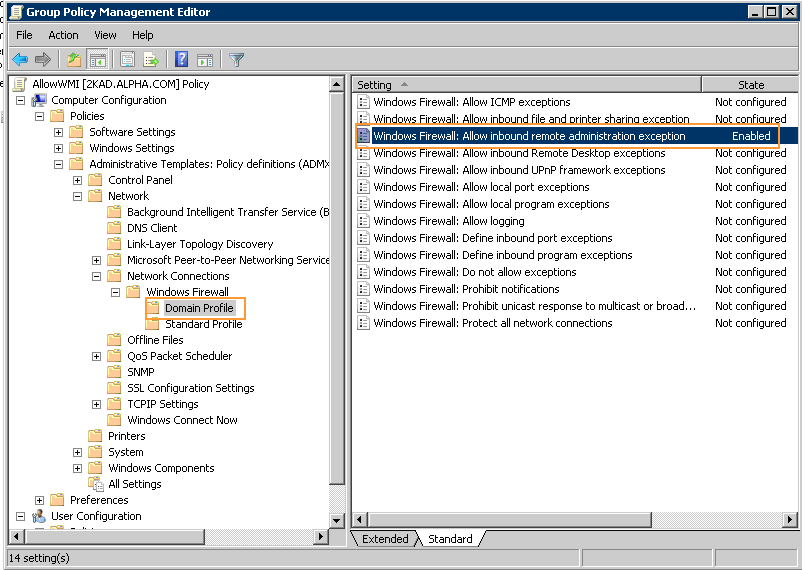This screenshot has height=570, width=802.
Task: Click the Properties toolbar icon
Action: point(127,60)
